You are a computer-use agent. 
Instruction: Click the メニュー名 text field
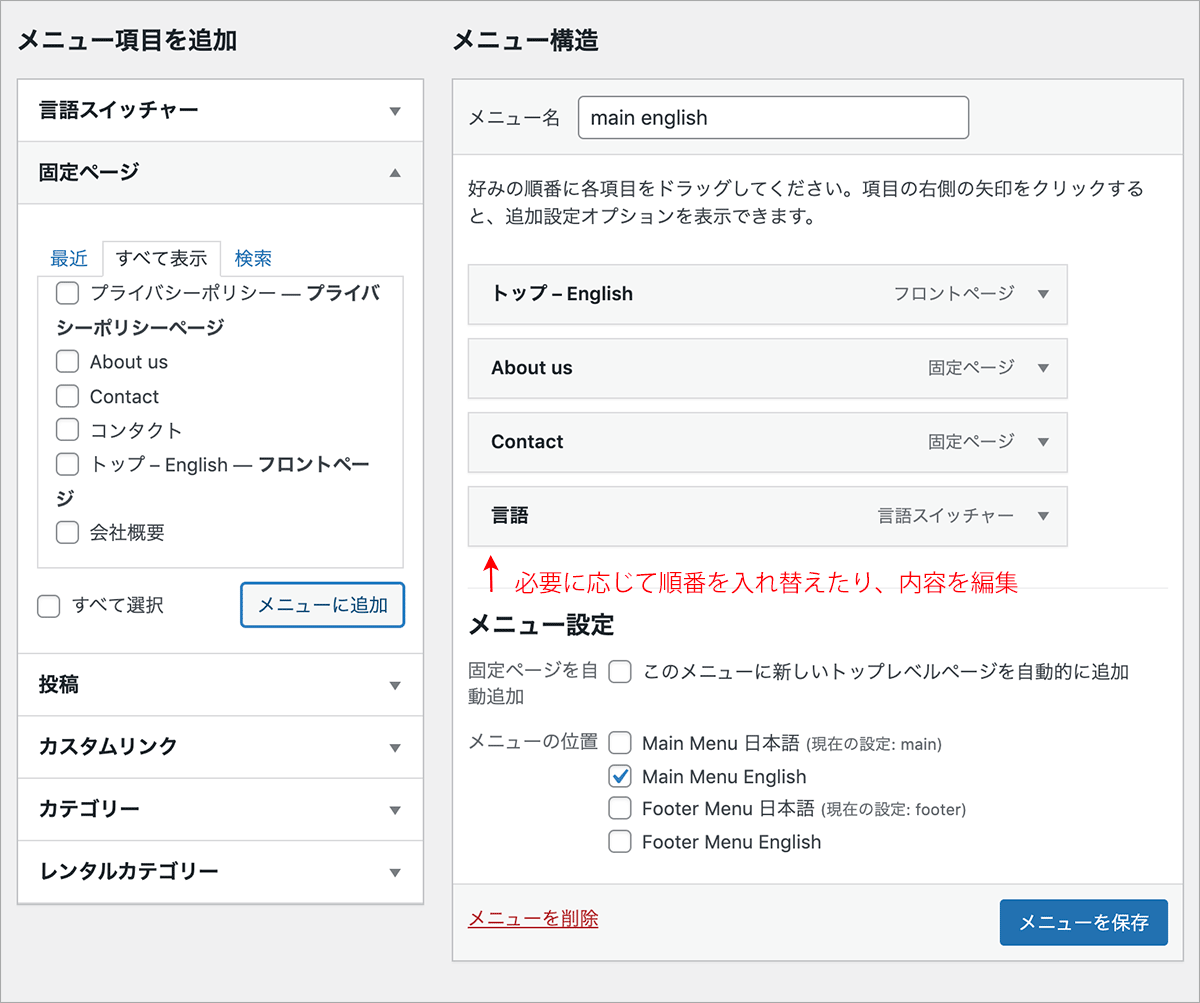[773, 118]
